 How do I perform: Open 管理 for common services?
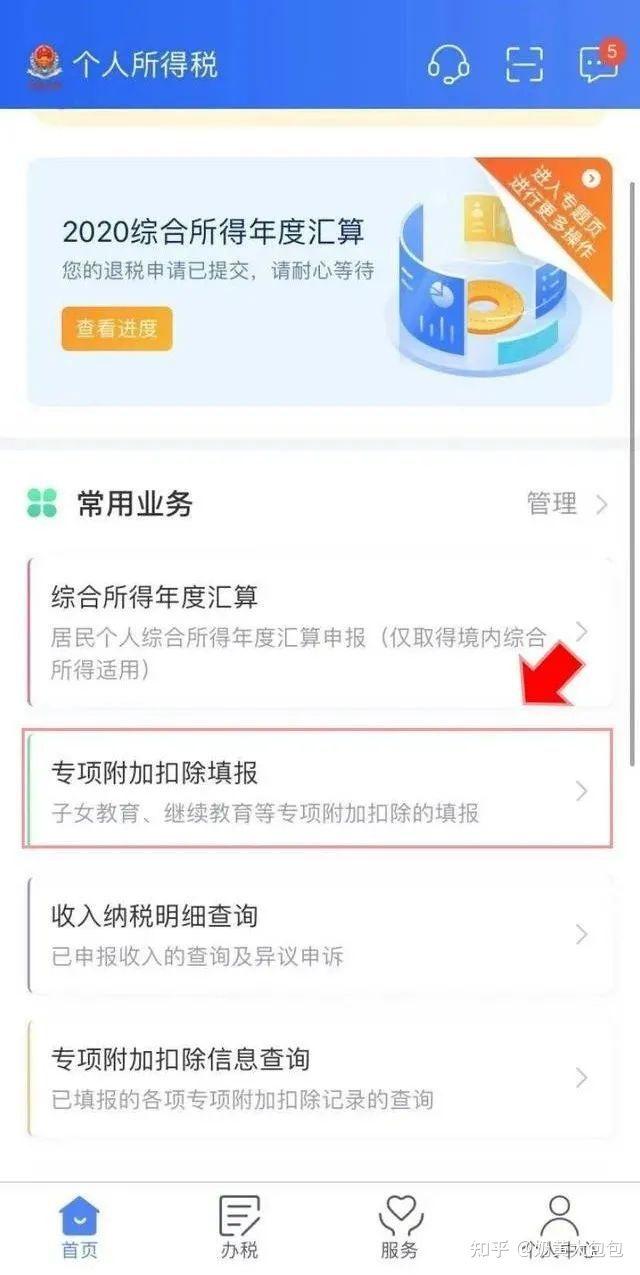click(552, 504)
